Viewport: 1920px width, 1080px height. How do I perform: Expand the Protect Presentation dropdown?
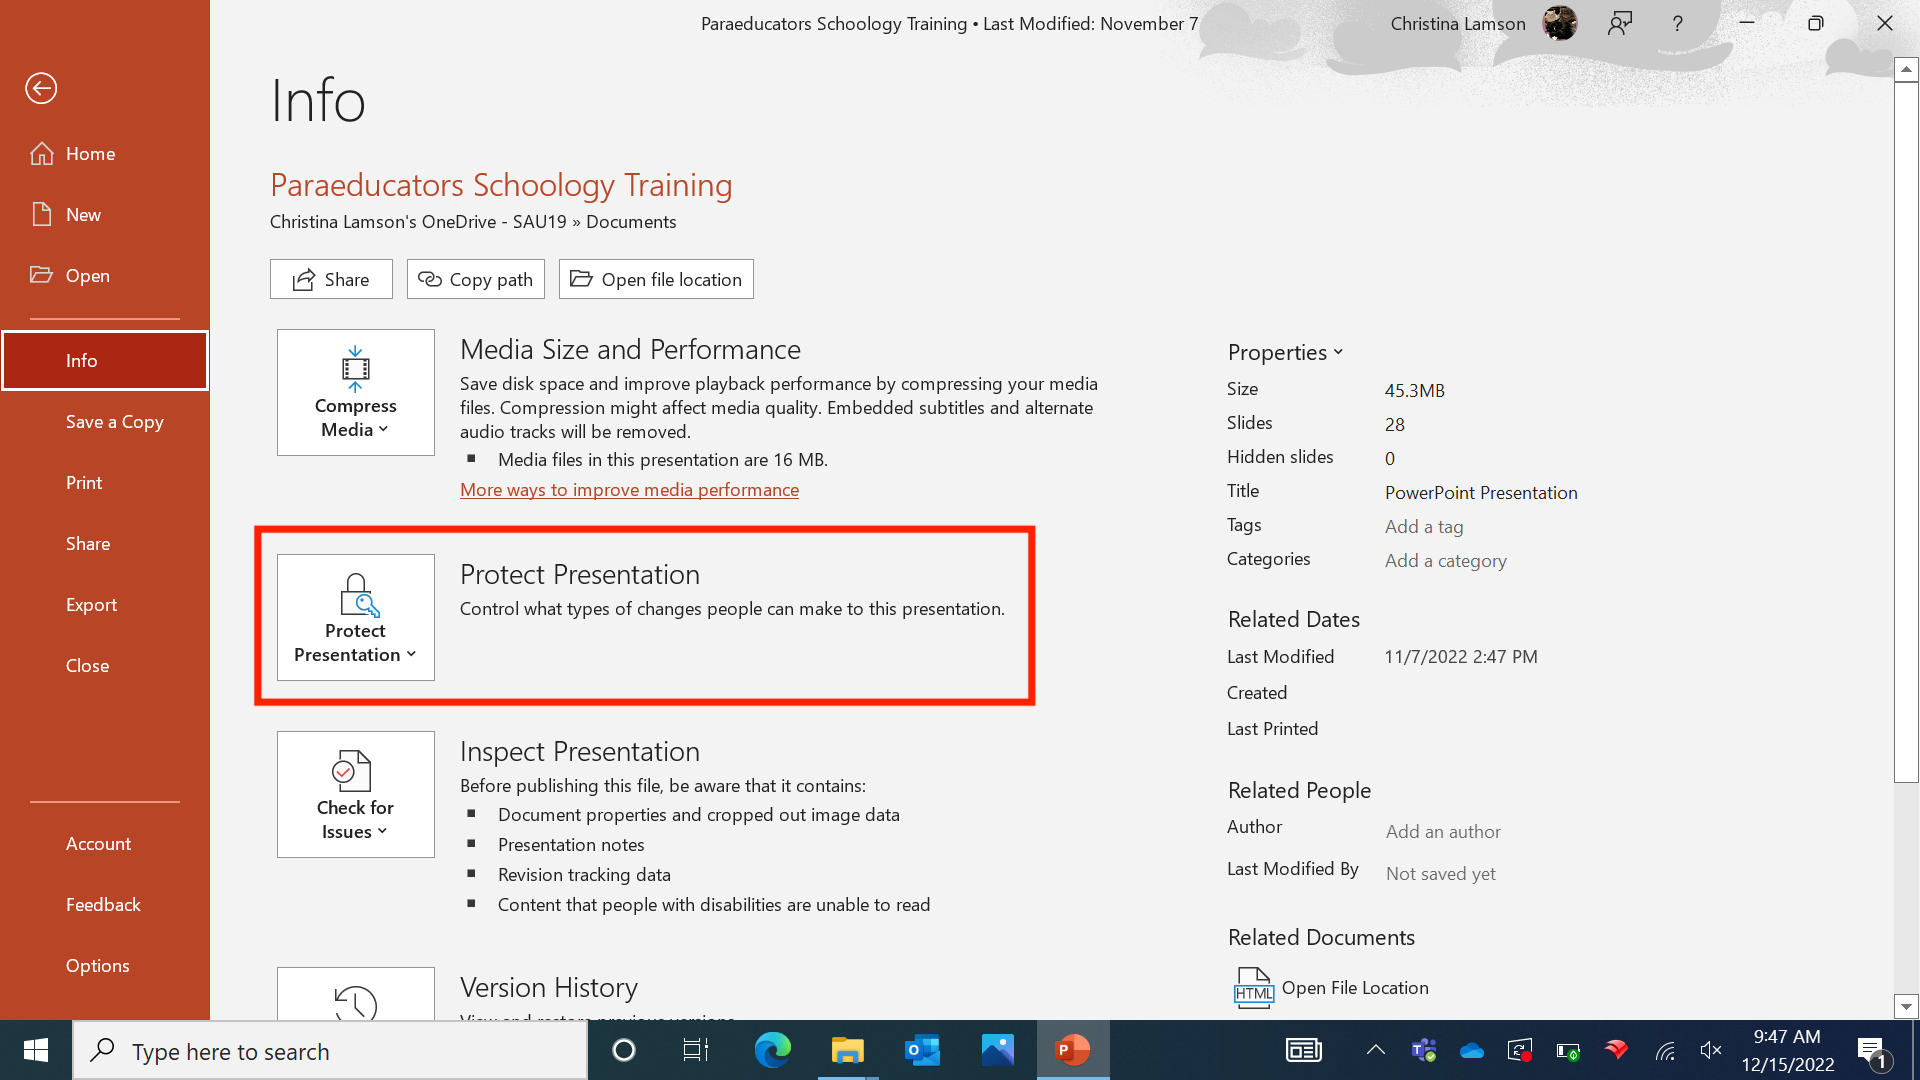click(x=356, y=618)
